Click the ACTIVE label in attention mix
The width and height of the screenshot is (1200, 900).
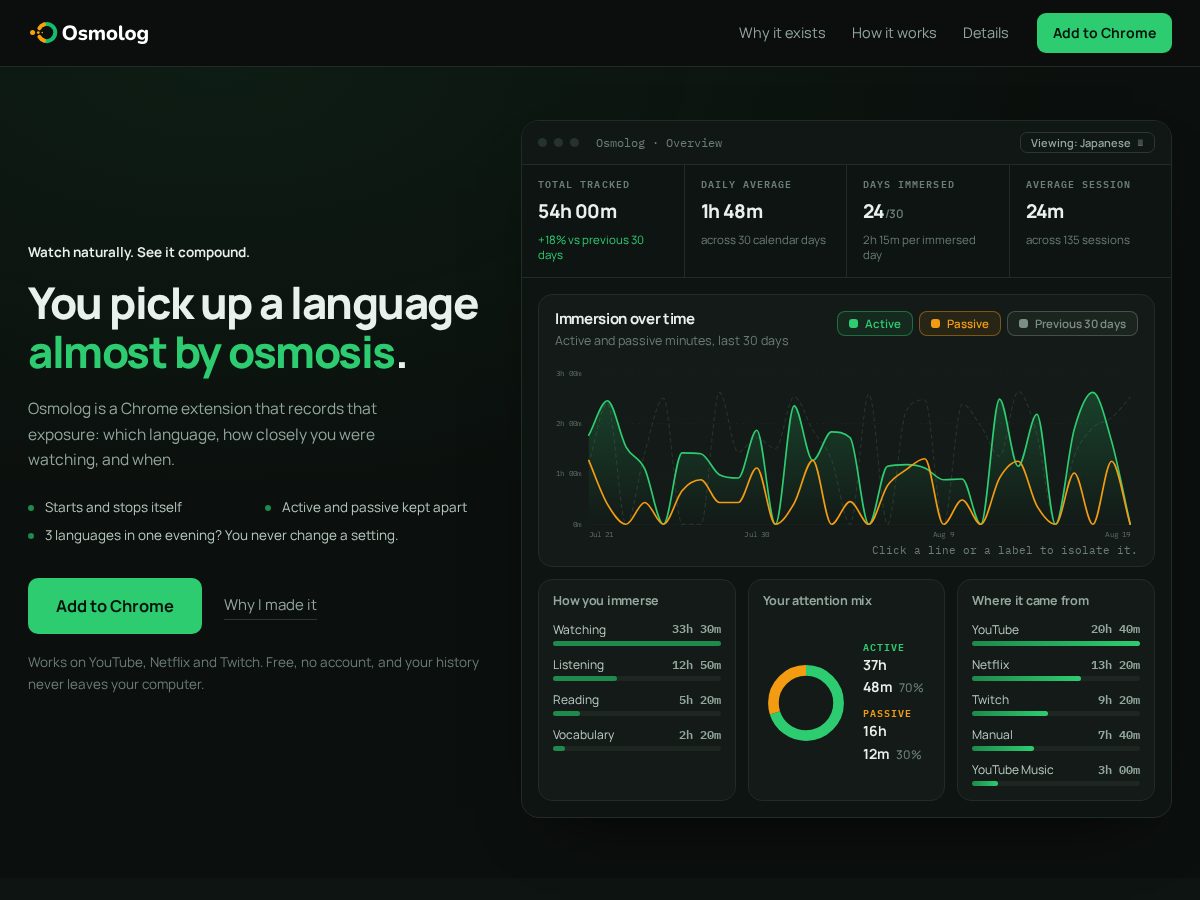tap(884, 648)
